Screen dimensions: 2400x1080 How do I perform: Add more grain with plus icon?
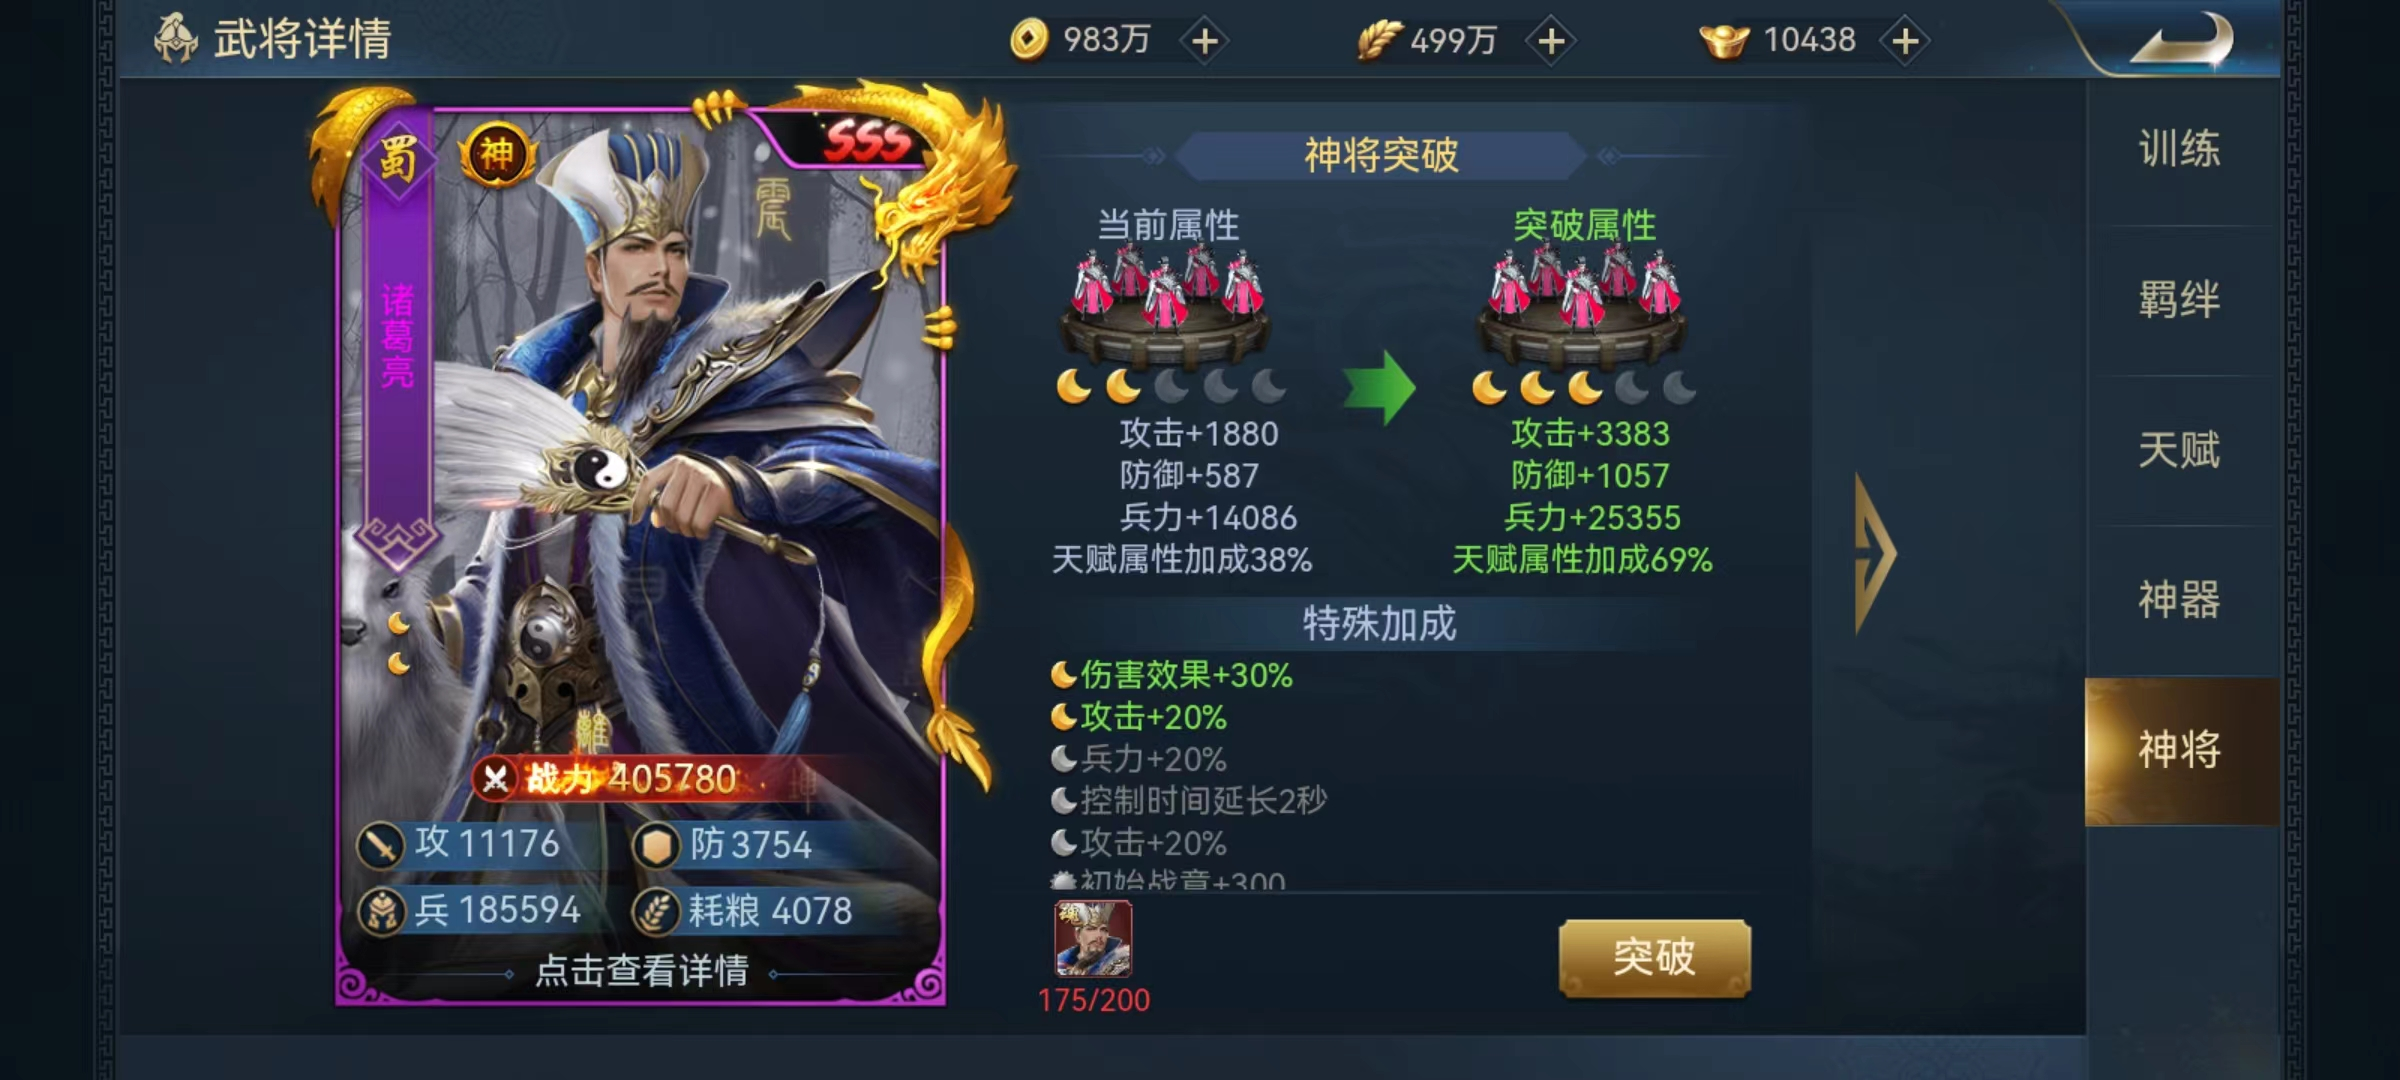click(1551, 41)
